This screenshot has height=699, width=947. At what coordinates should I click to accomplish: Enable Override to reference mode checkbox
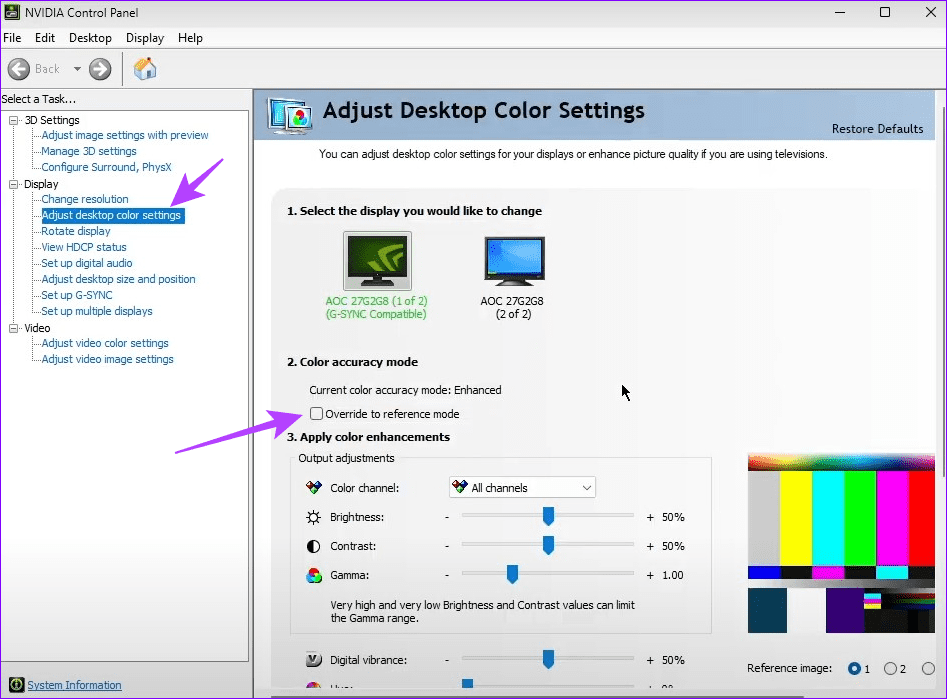pos(316,414)
